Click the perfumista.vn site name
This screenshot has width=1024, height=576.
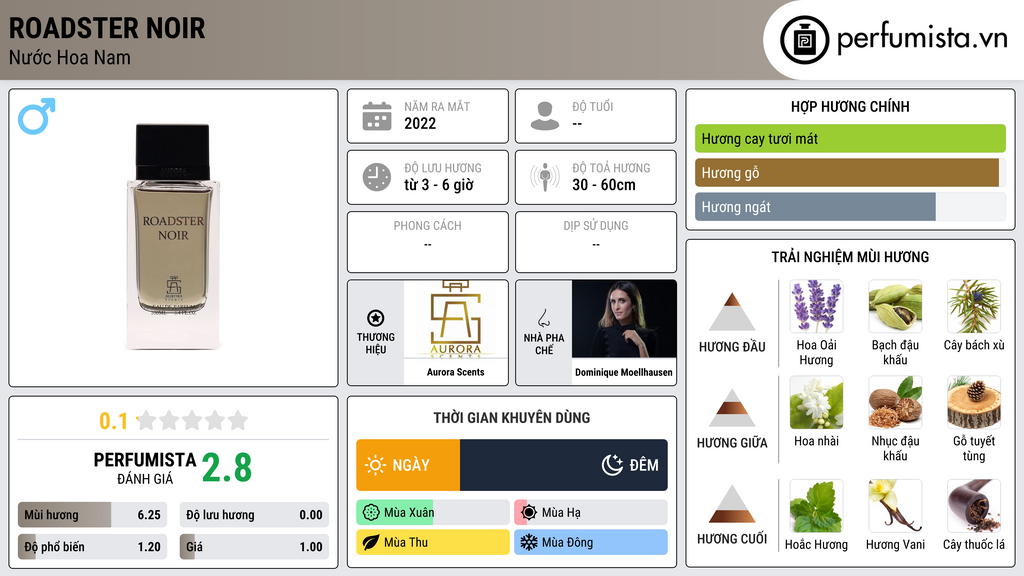[922, 39]
